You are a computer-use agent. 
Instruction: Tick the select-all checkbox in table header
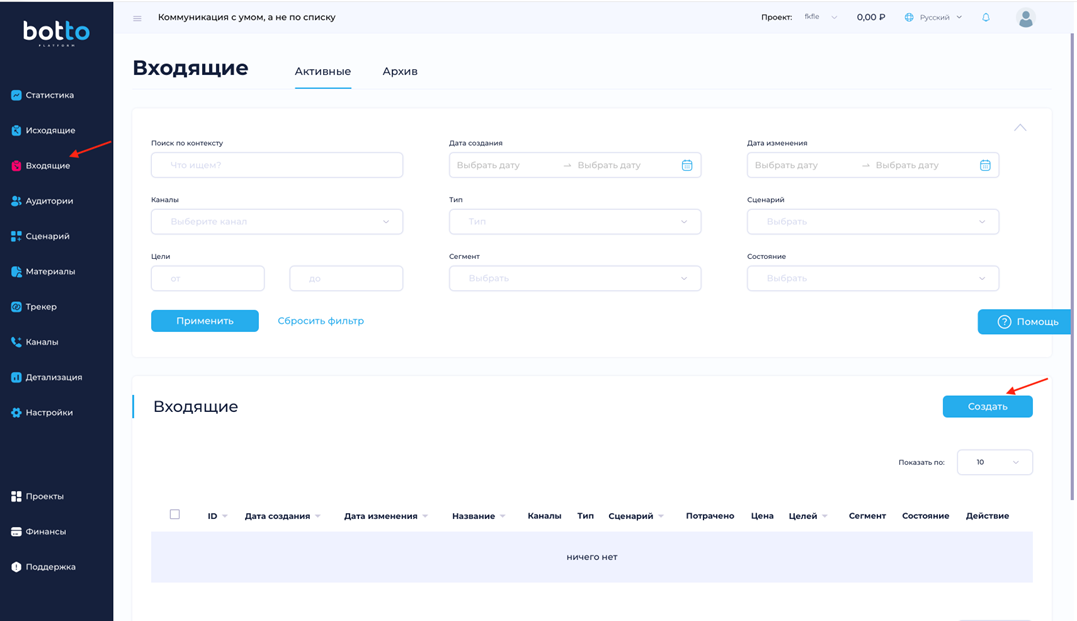(175, 515)
